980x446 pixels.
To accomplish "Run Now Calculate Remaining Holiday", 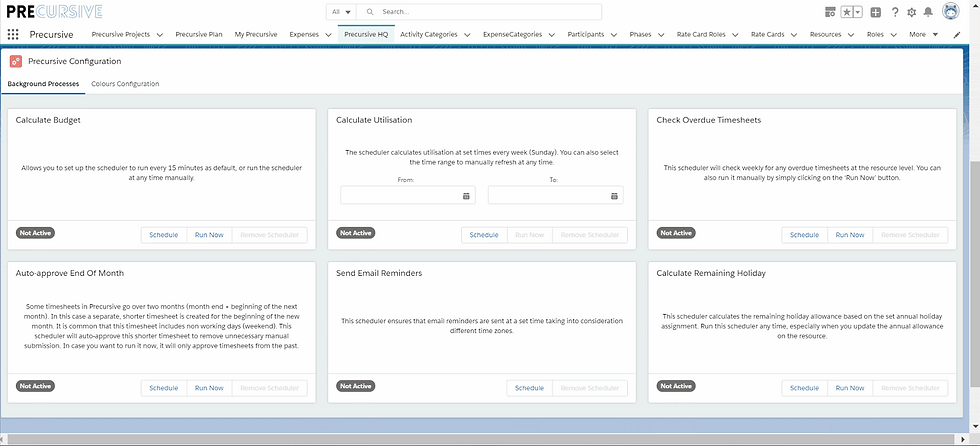I will [850, 388].
